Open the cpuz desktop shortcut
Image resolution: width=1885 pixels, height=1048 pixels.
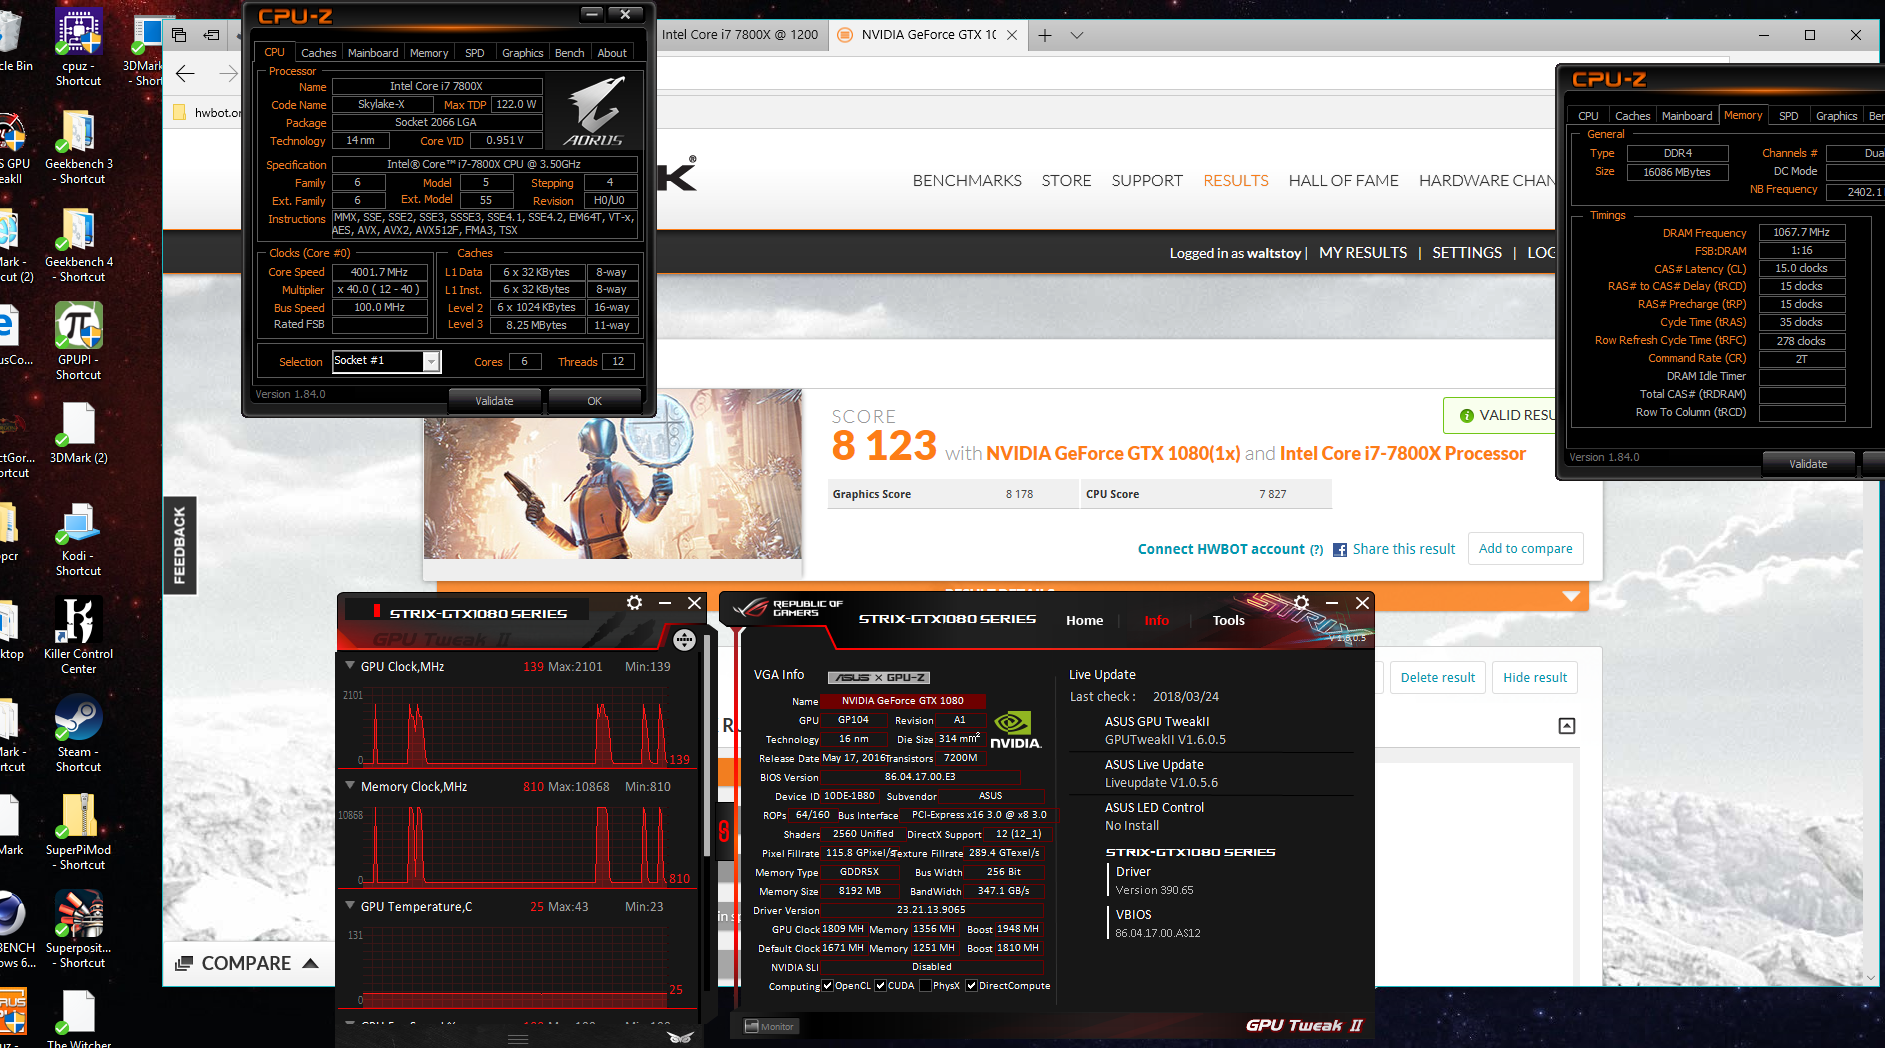point(78,46)
